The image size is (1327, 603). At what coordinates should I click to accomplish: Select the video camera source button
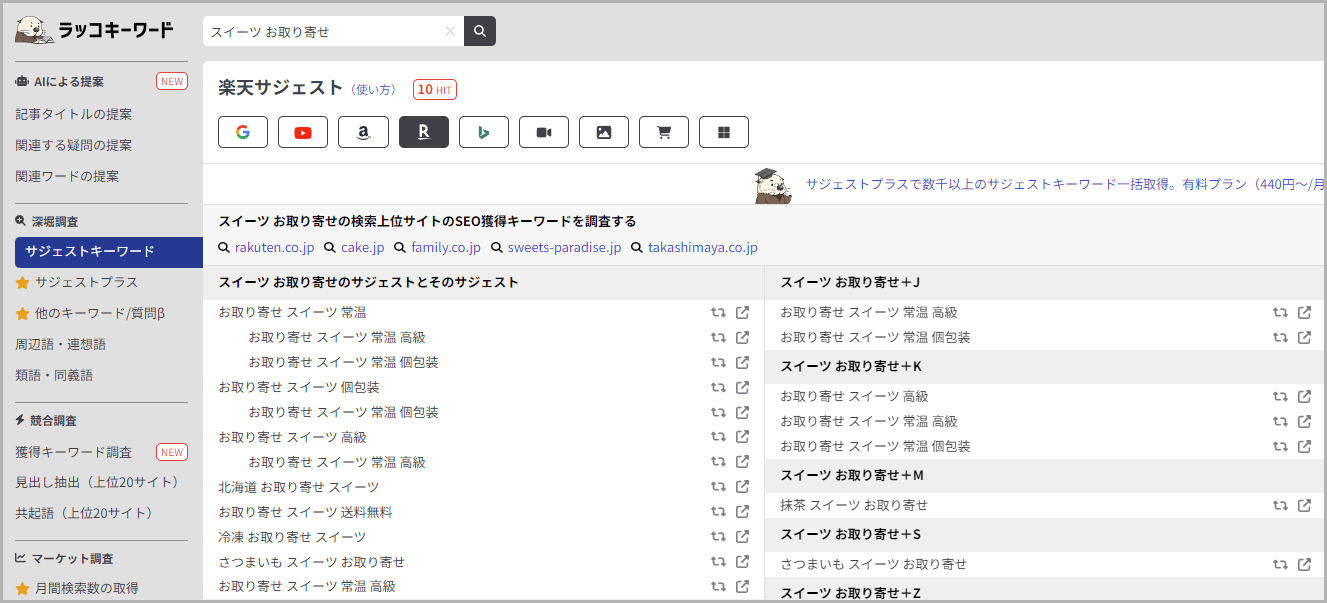pyautogui.click(x=544, y=132)
